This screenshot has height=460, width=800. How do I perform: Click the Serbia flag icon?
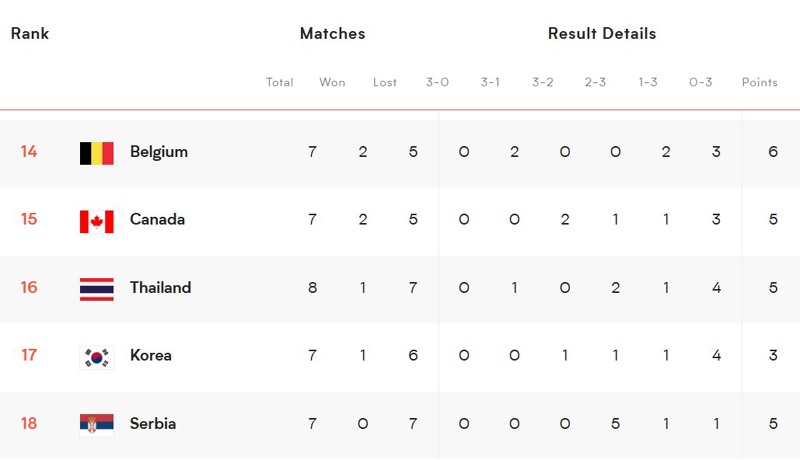click(x=96, y=425)
